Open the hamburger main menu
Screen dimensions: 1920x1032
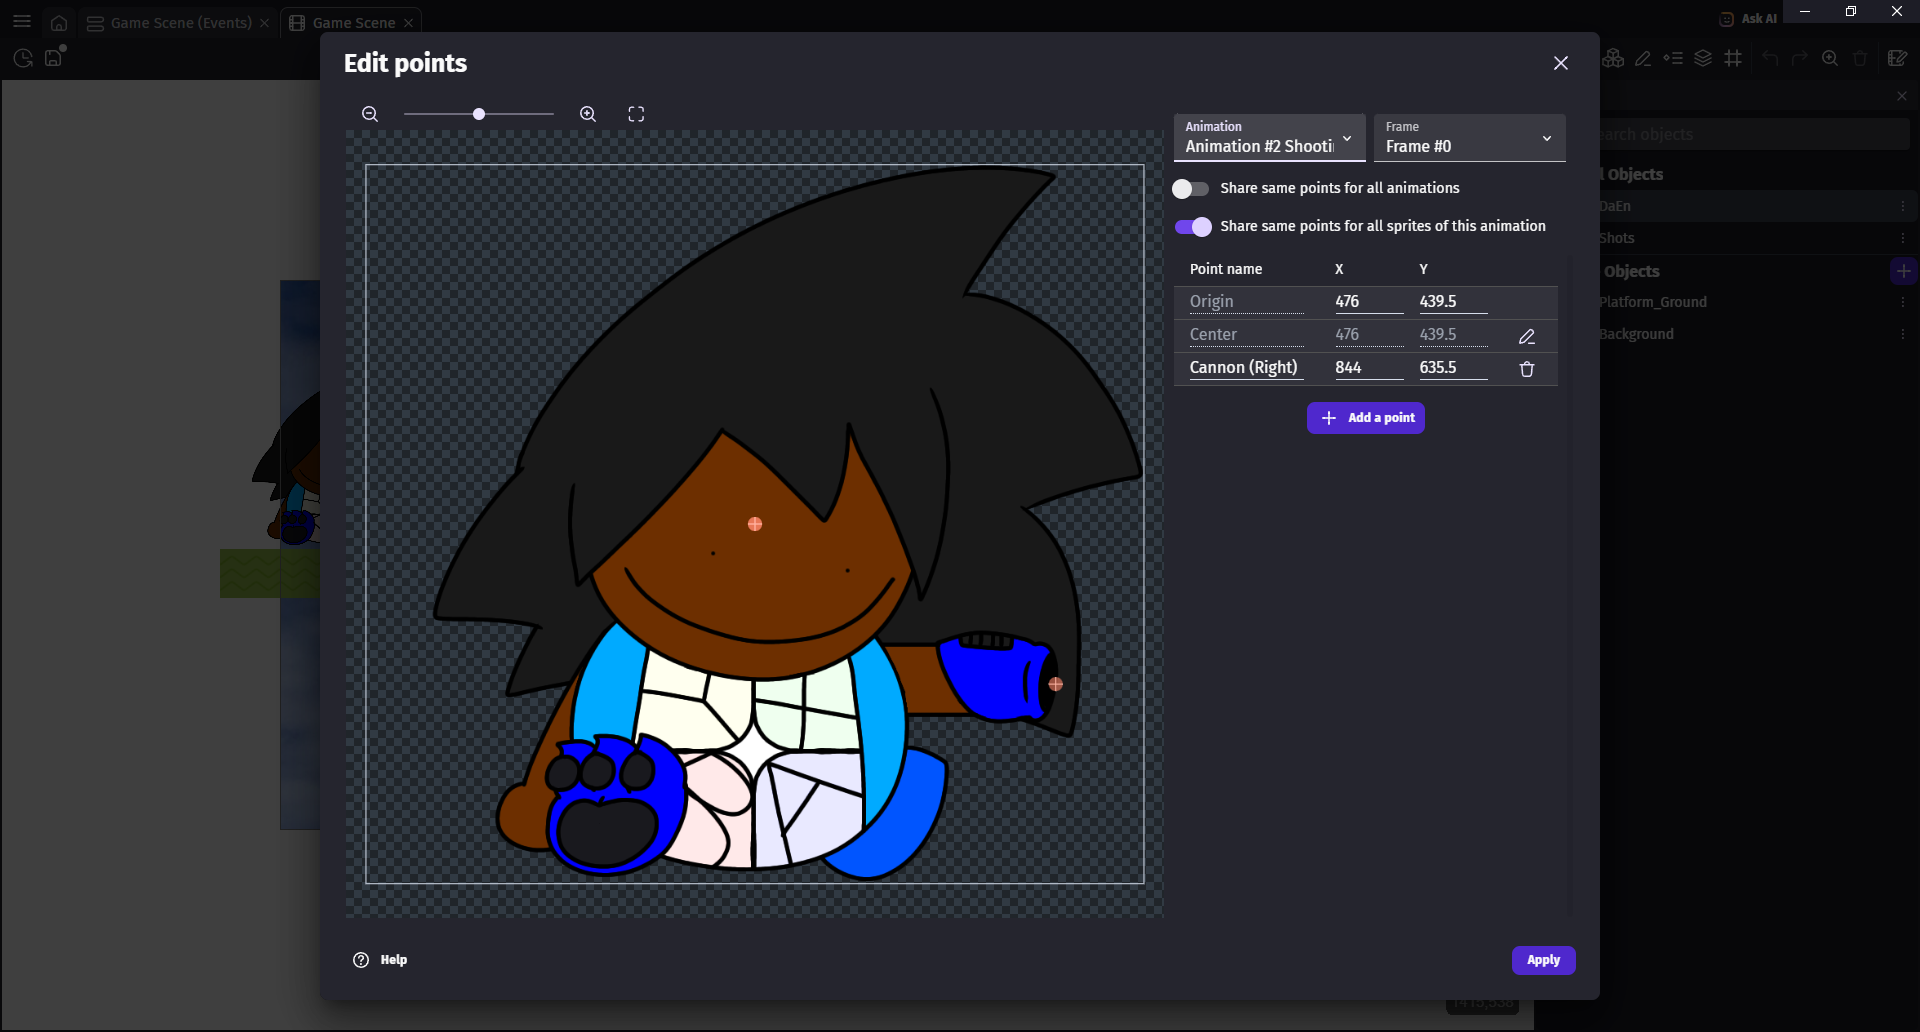[x=22, y=21]
